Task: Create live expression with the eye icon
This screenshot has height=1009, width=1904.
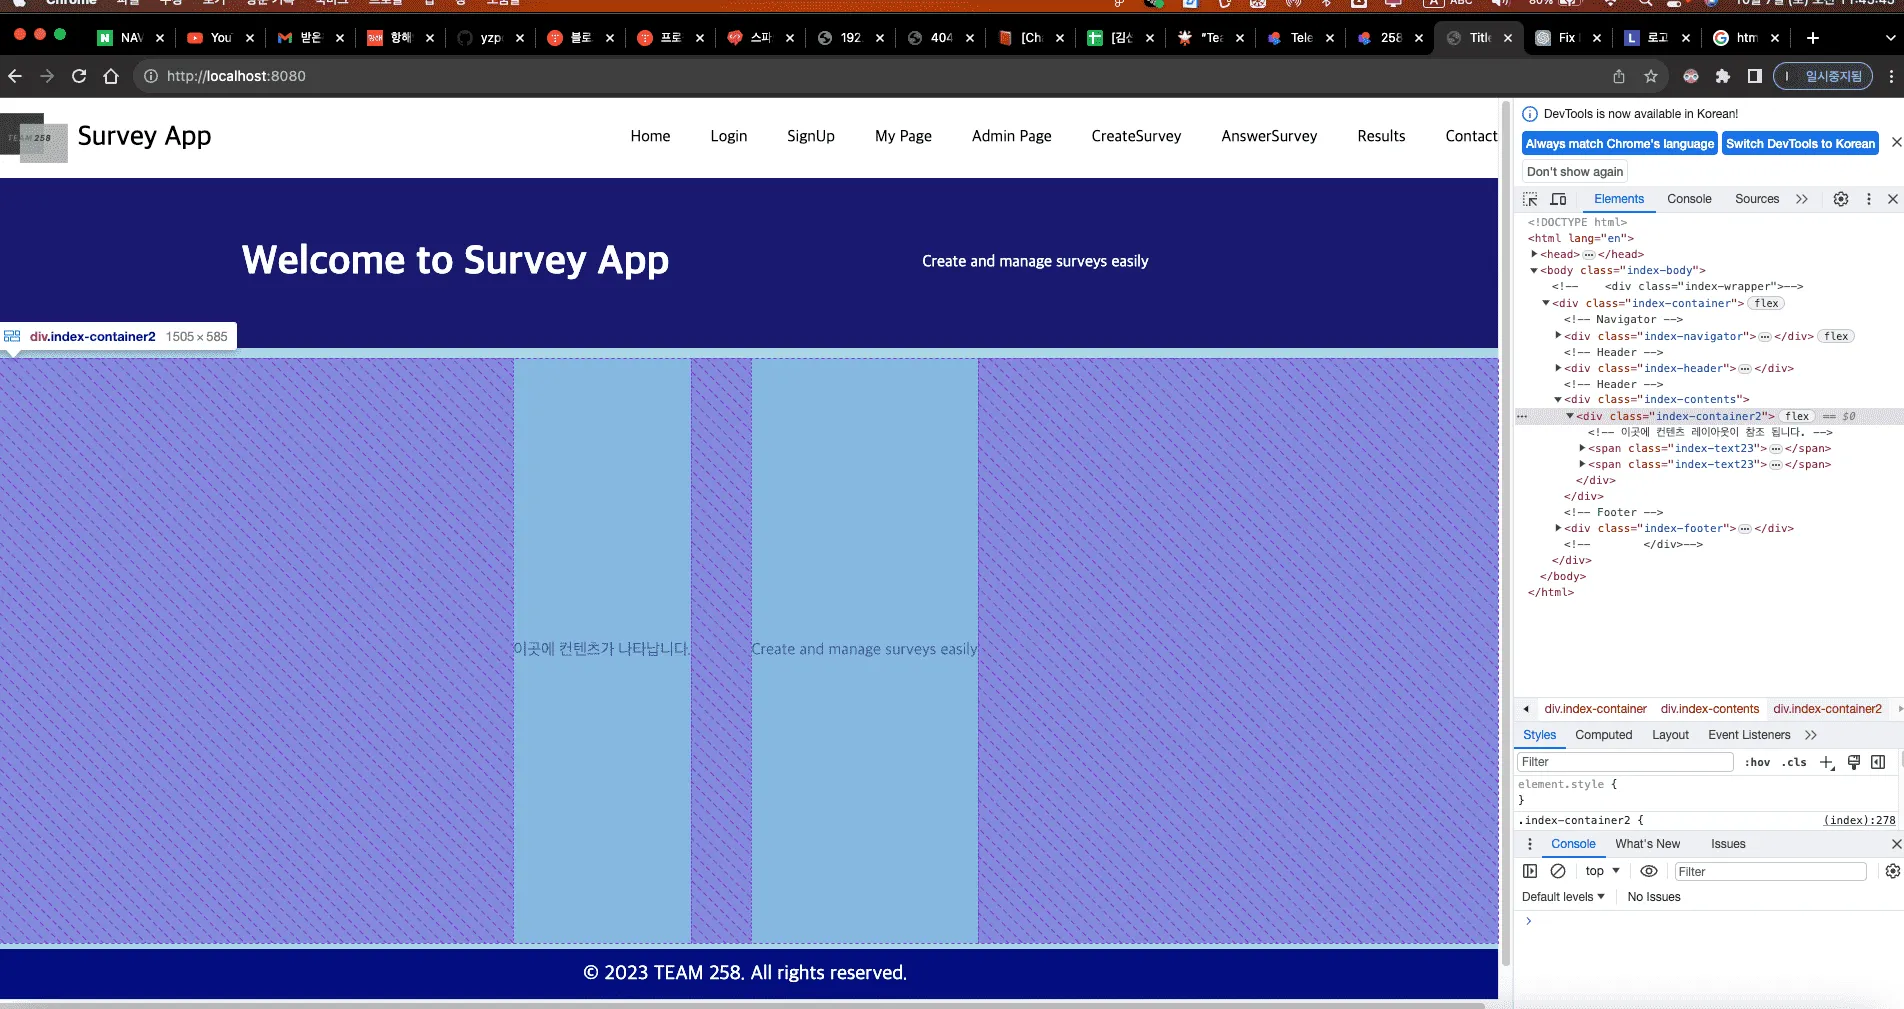Action: [x=1649, y=871]
